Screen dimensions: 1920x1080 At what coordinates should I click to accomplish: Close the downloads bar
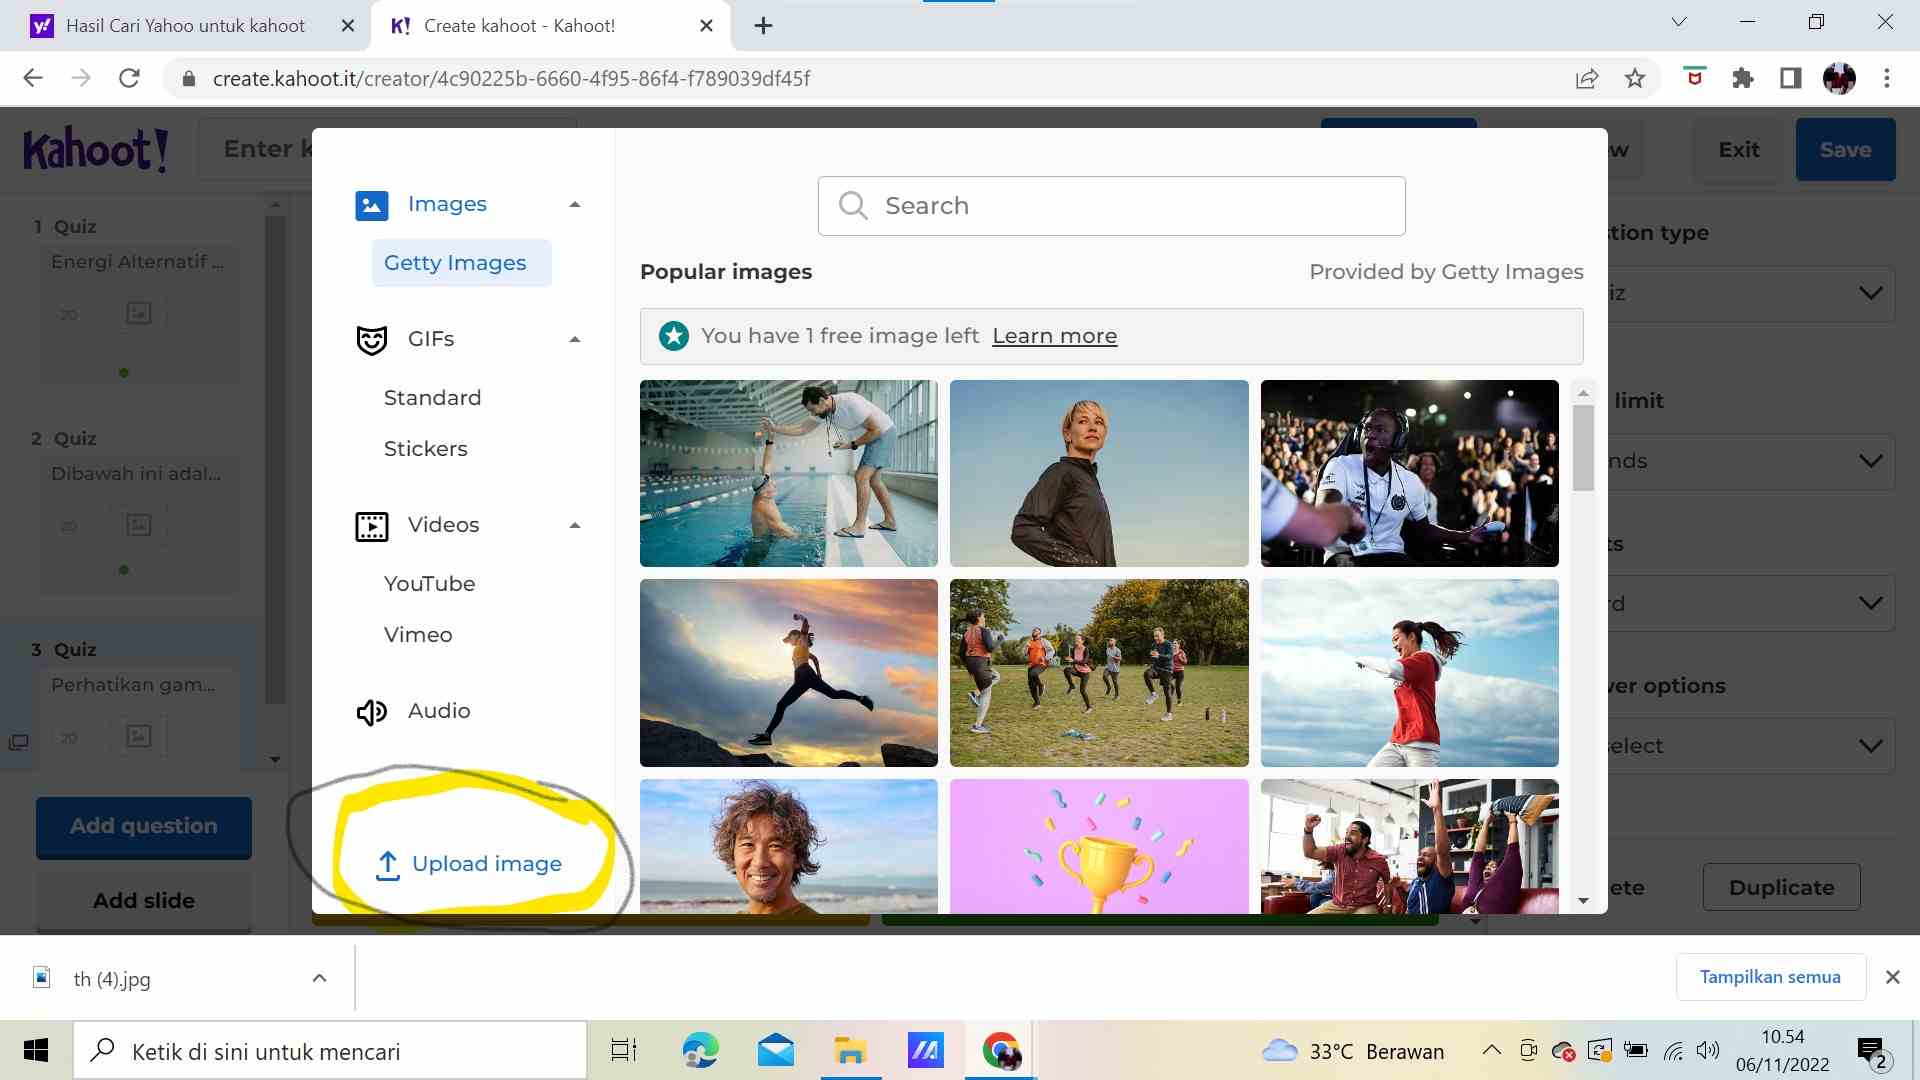(1892, 977)
